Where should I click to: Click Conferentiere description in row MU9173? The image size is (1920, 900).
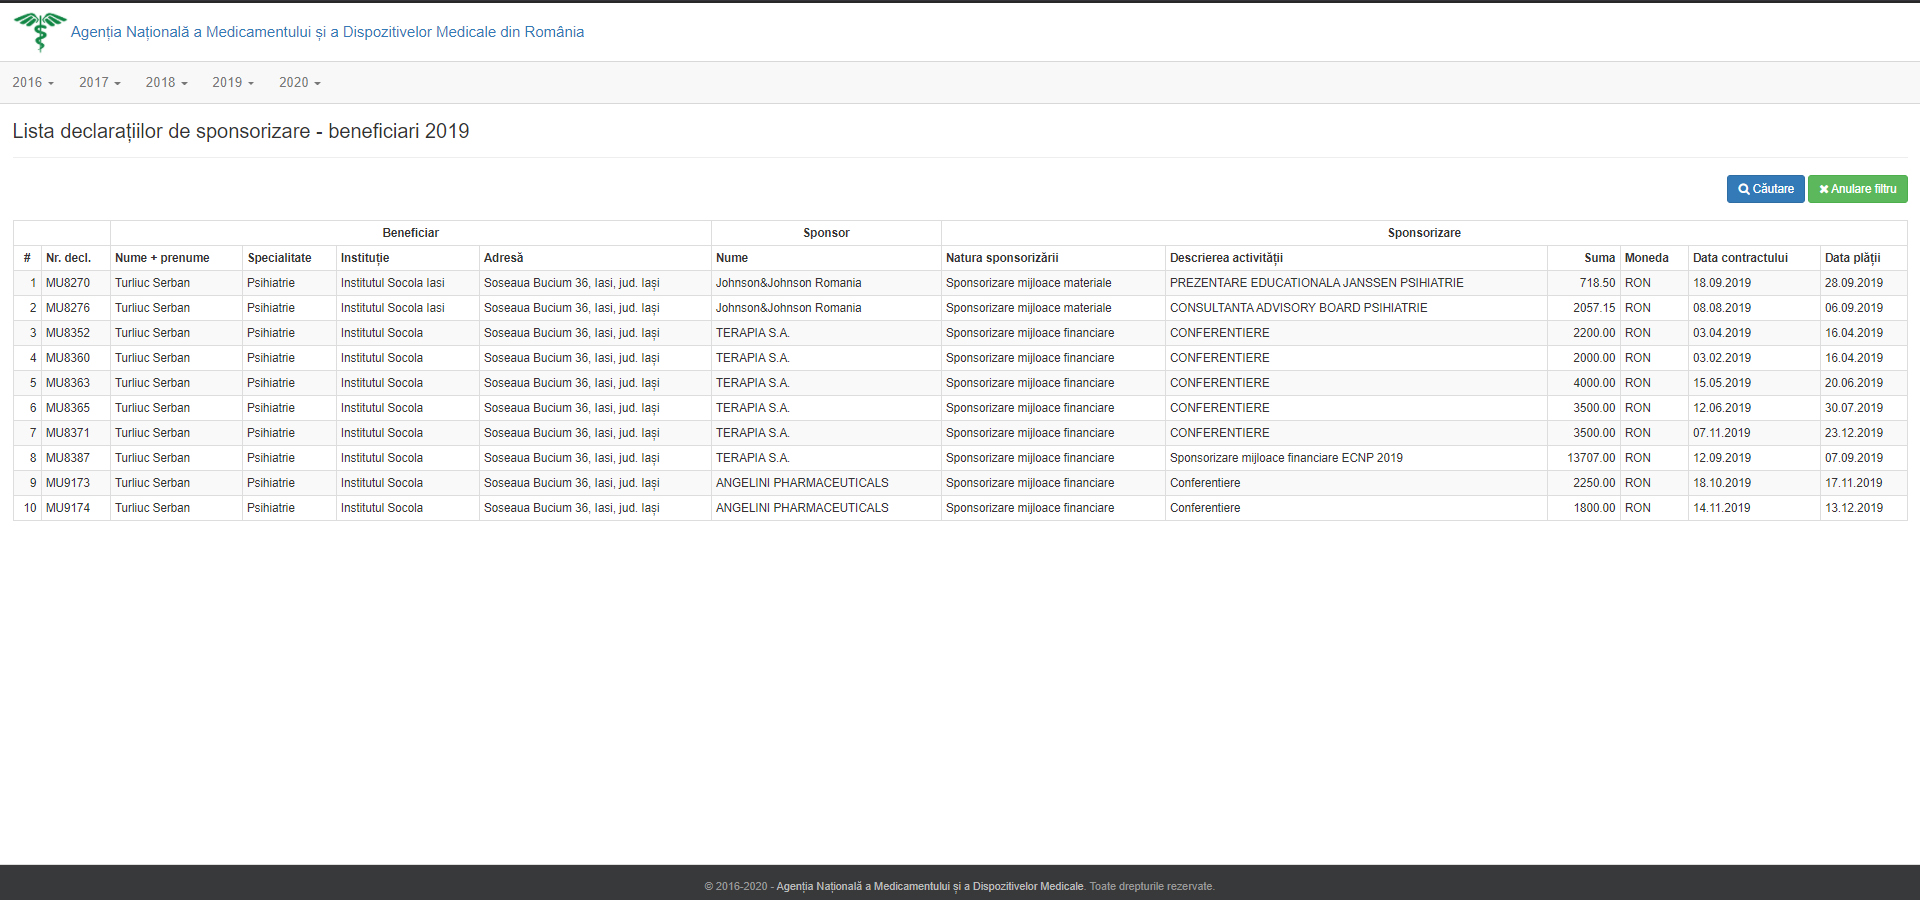(x=1205, y=483)
